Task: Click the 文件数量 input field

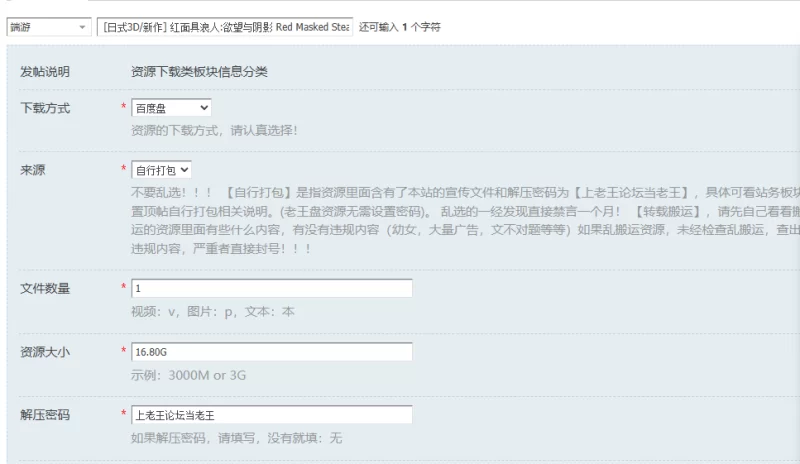Action: [271, 288]
